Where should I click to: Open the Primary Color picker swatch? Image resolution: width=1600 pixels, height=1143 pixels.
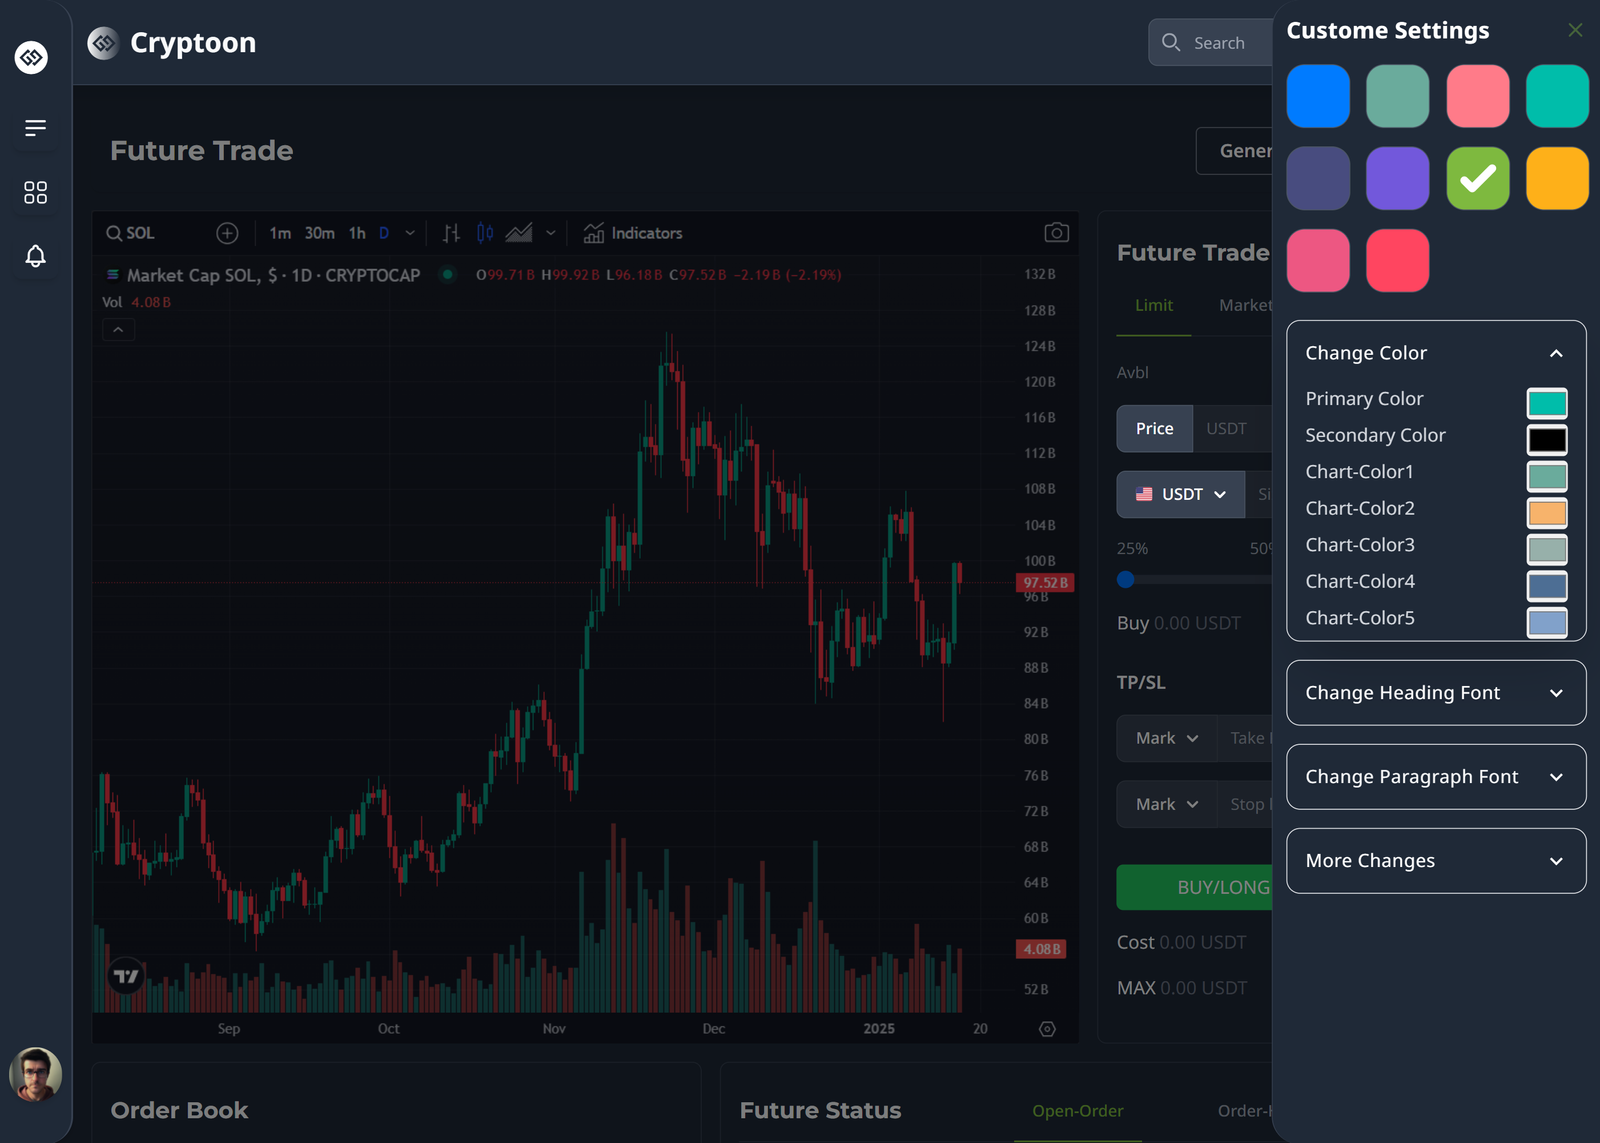coord(1546,403)
